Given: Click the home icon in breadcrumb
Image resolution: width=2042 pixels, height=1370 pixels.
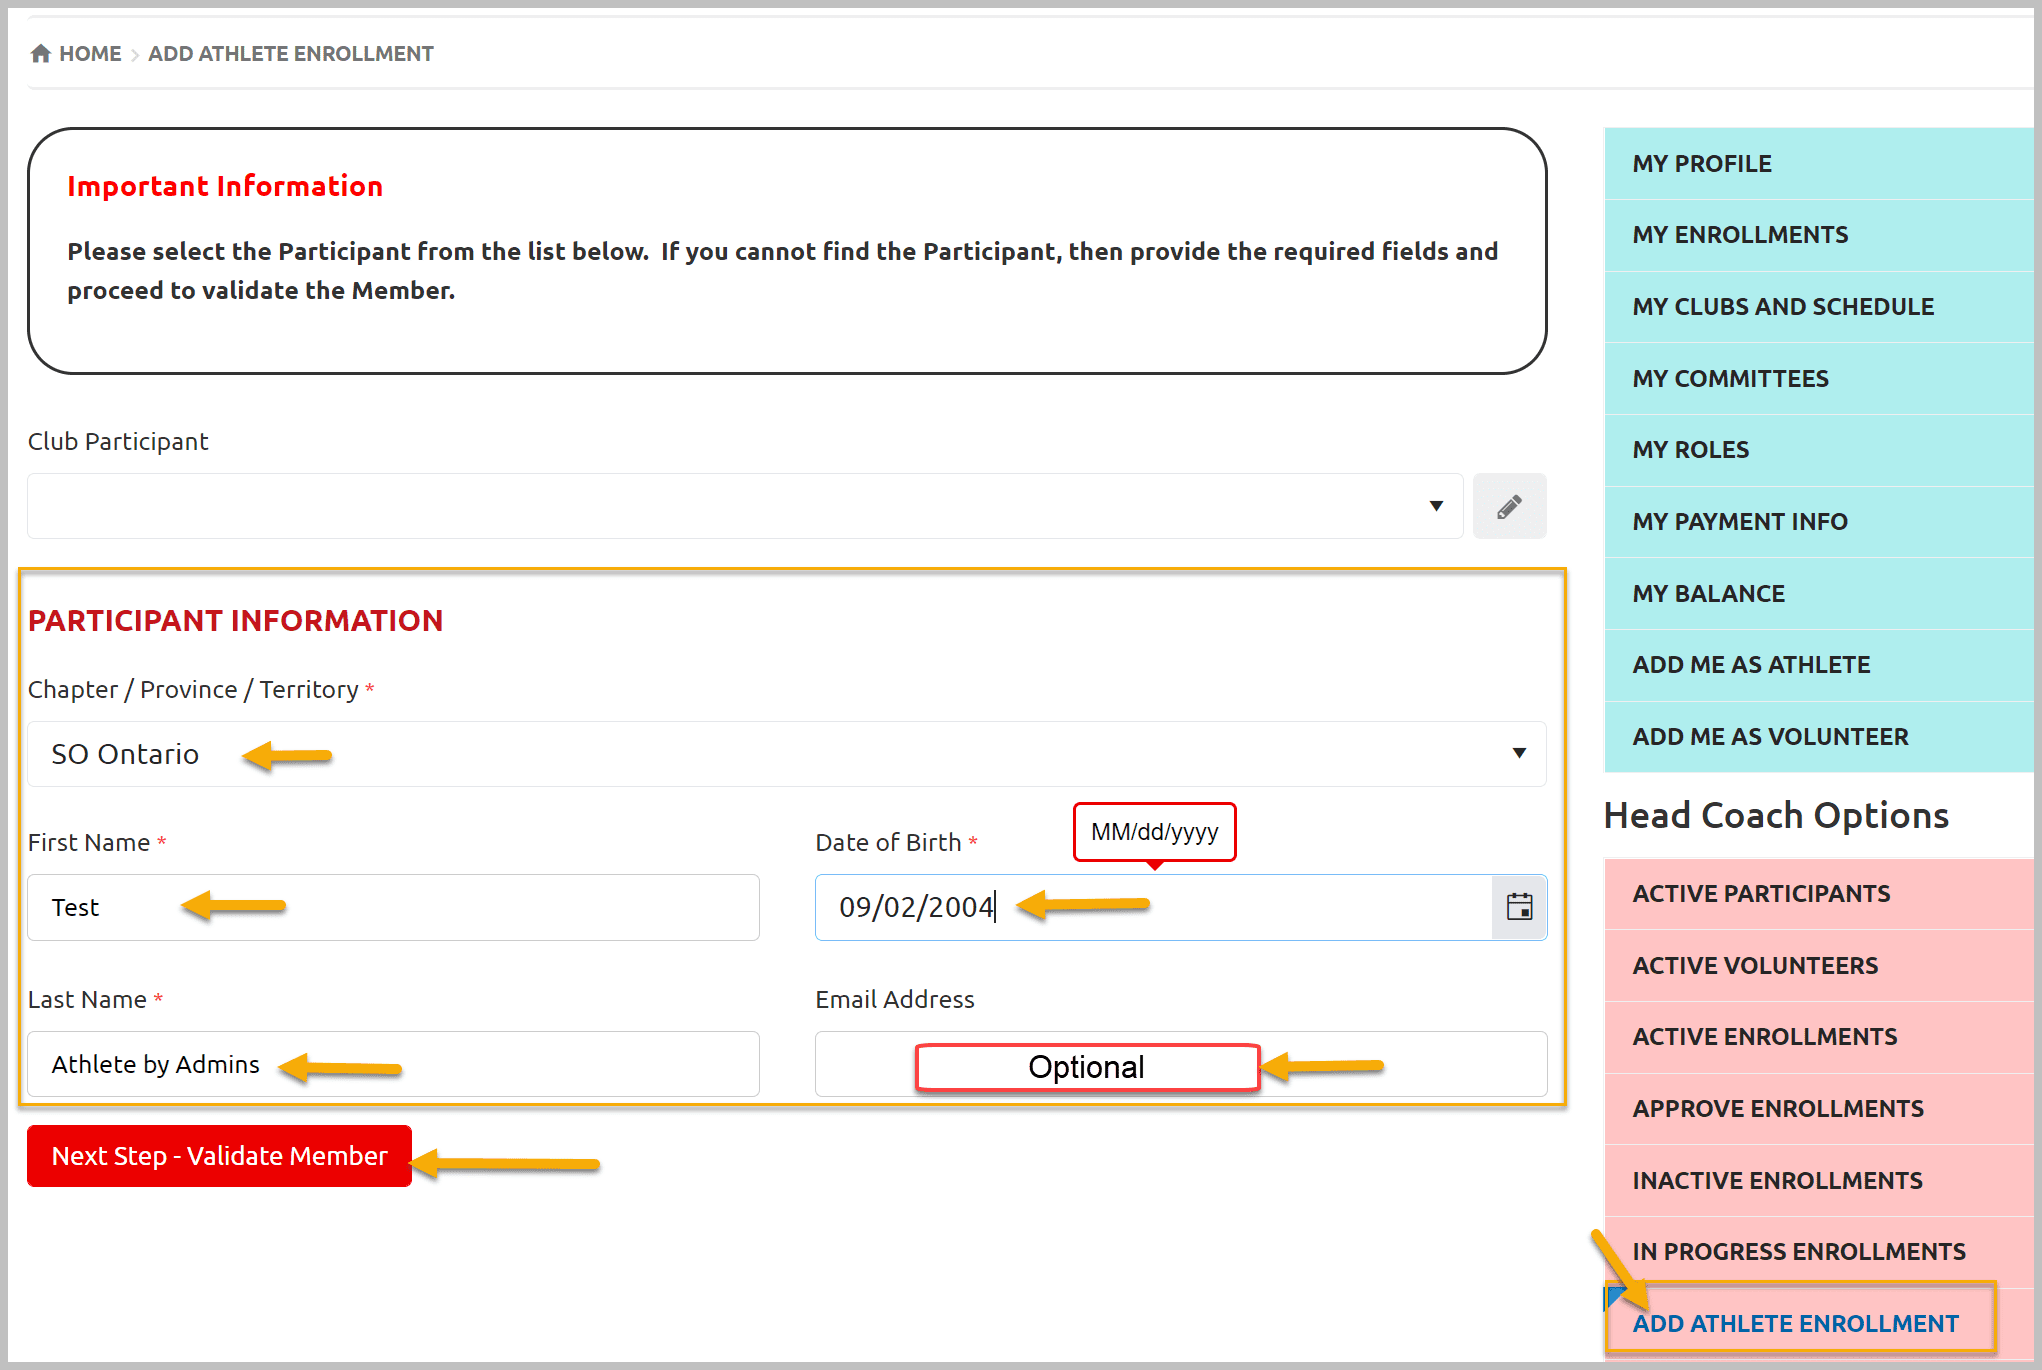Looking at the screenshot, I should [40, 54].
